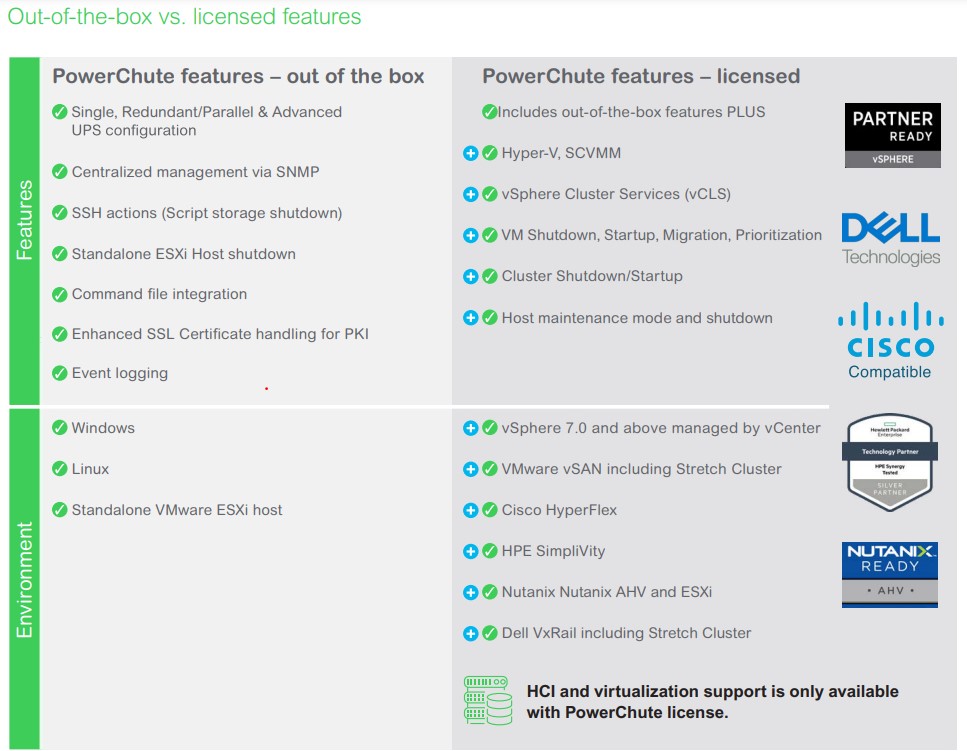Select the Cisco Compatible logo

(x=891, y=340)
